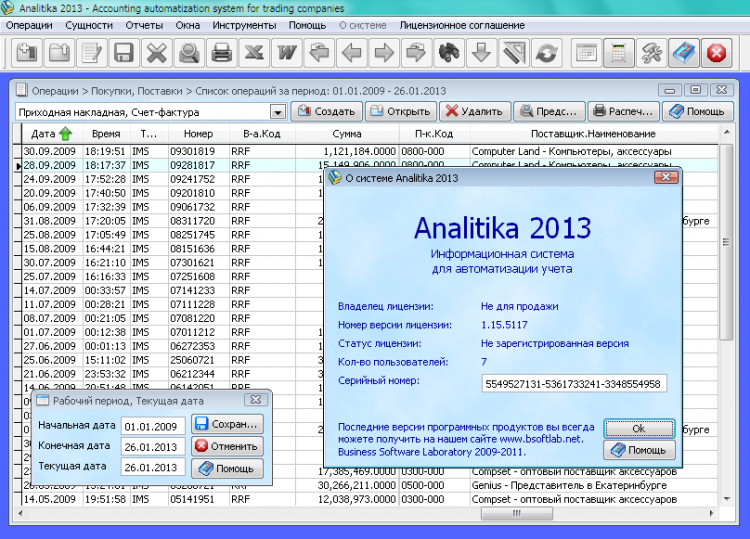Click the right arrow toolbar icon
The width and height of the screenshot is (750, 539).
pyautogui.click(x=384, y=53)
